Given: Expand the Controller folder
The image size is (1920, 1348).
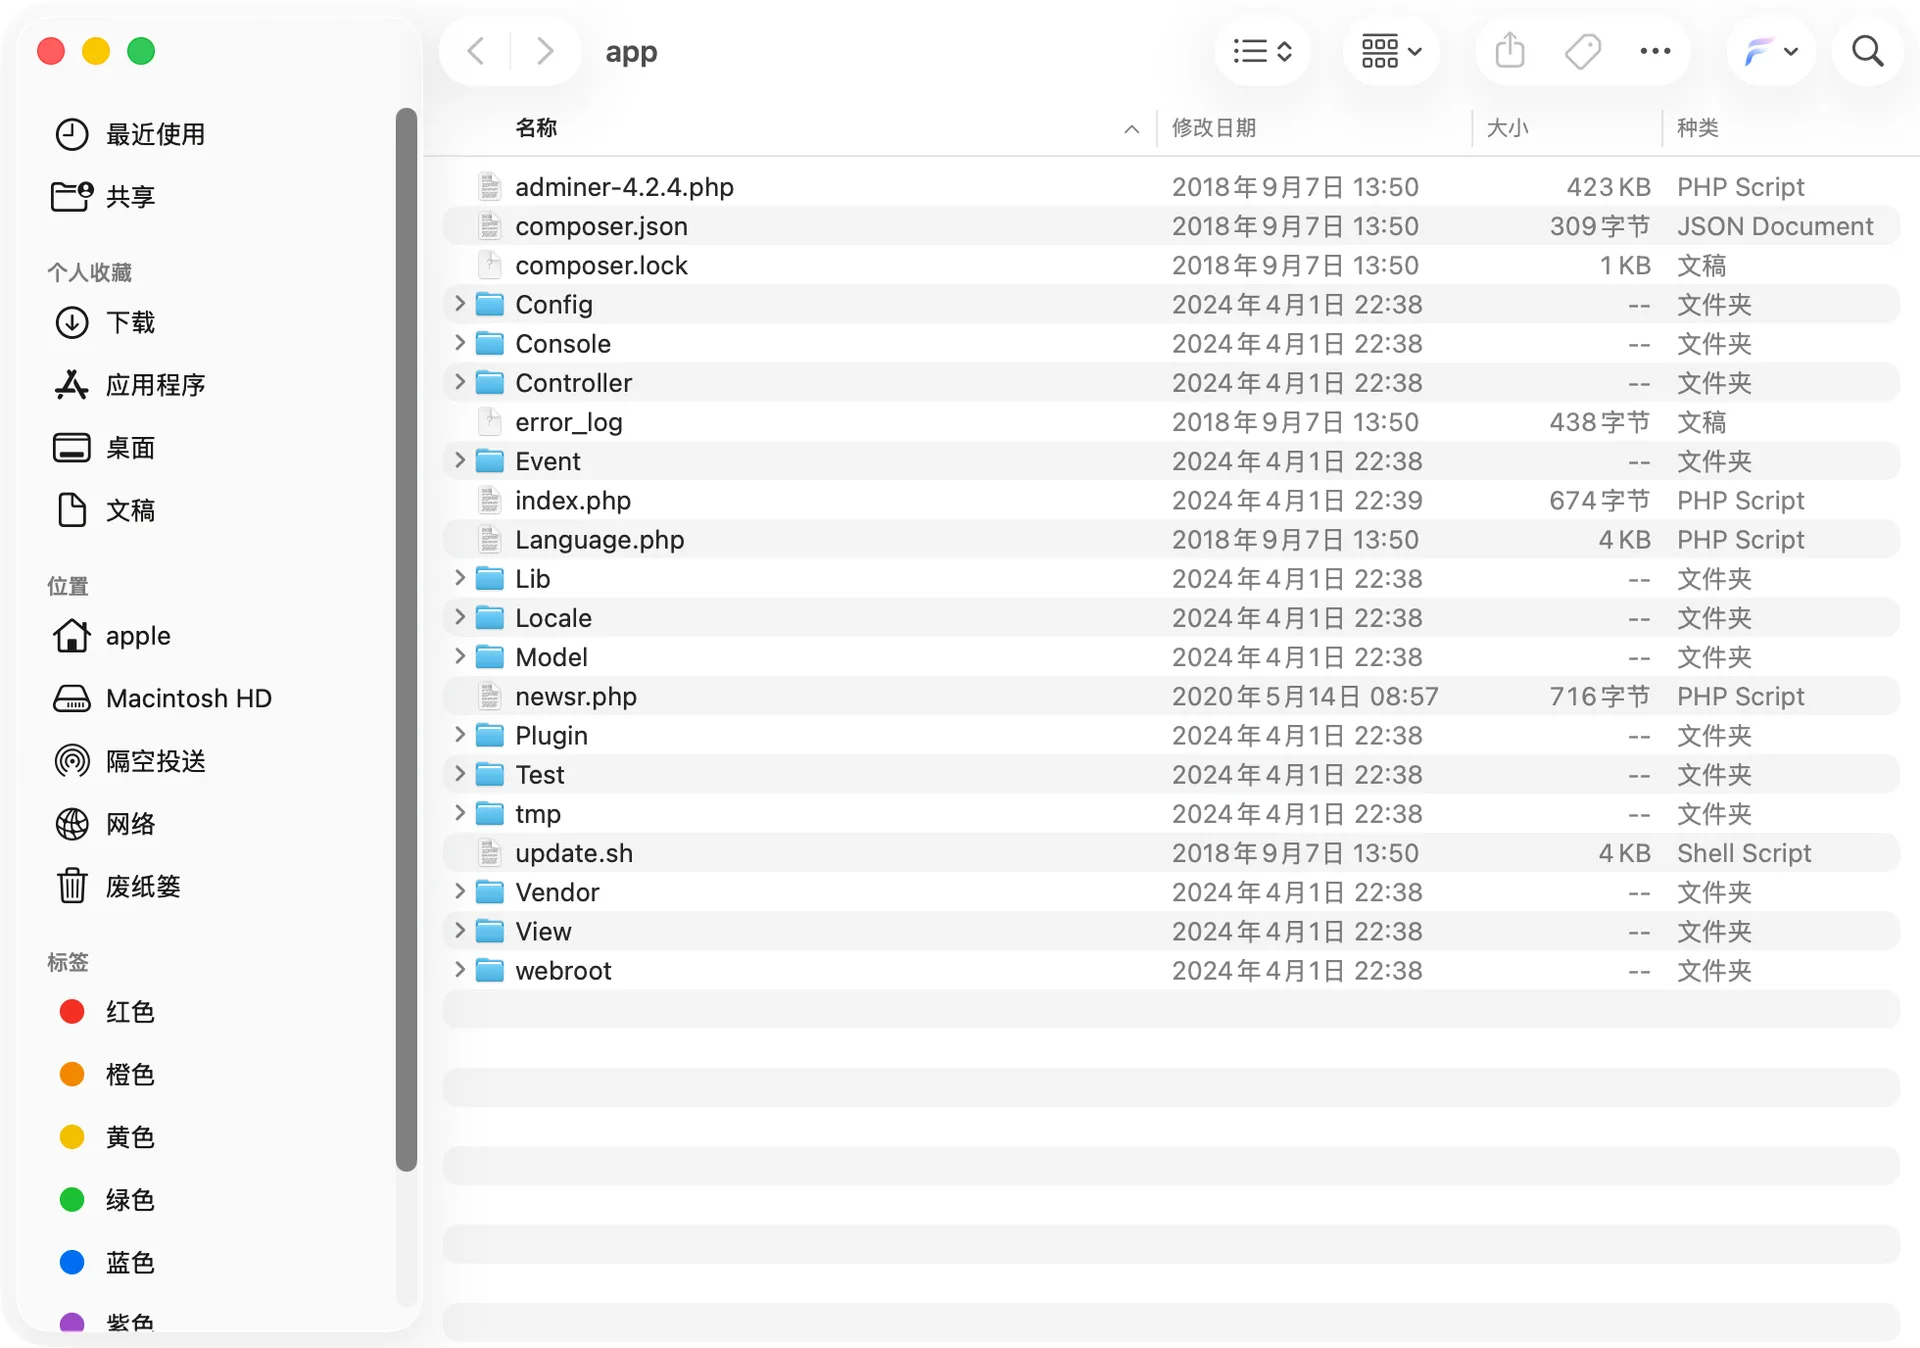Looking at the screenshot, I should point(460,382).
